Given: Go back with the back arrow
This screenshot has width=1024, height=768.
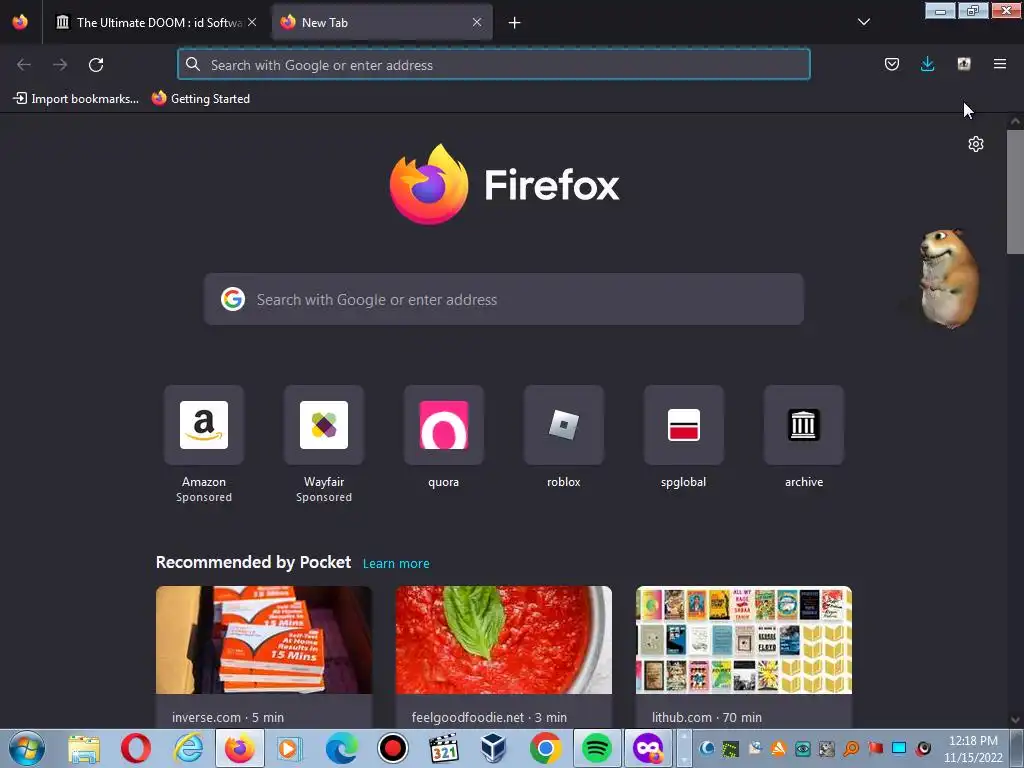Looking at the screenshot, I should [x=24, y=65].
